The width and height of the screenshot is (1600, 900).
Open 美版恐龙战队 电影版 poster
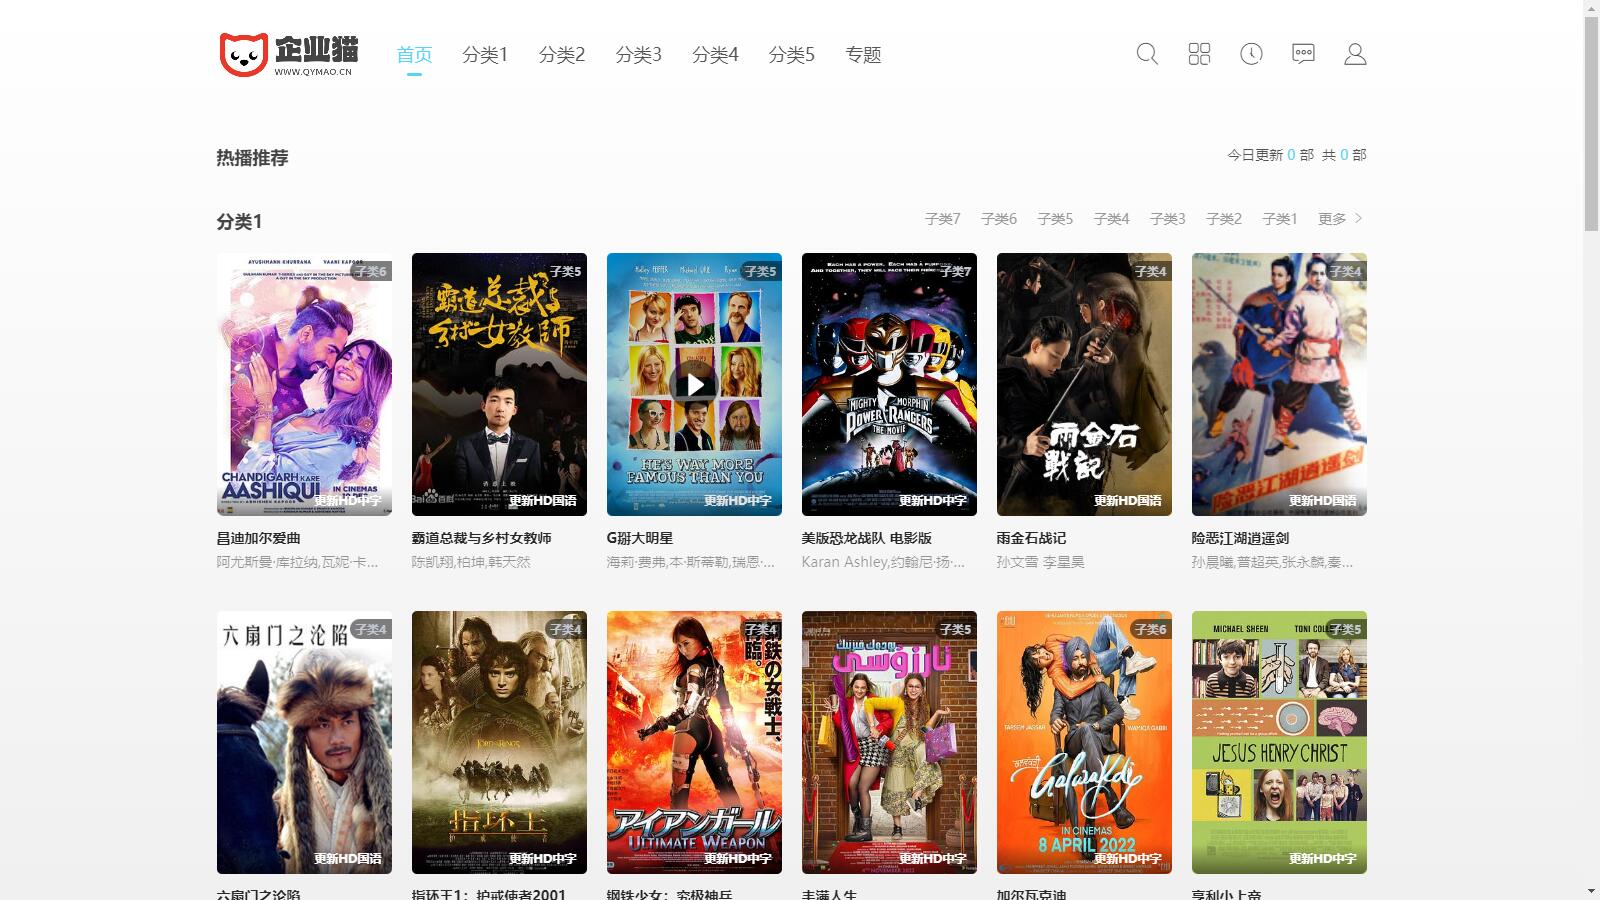pyautogui.click(x=889, y=384)
